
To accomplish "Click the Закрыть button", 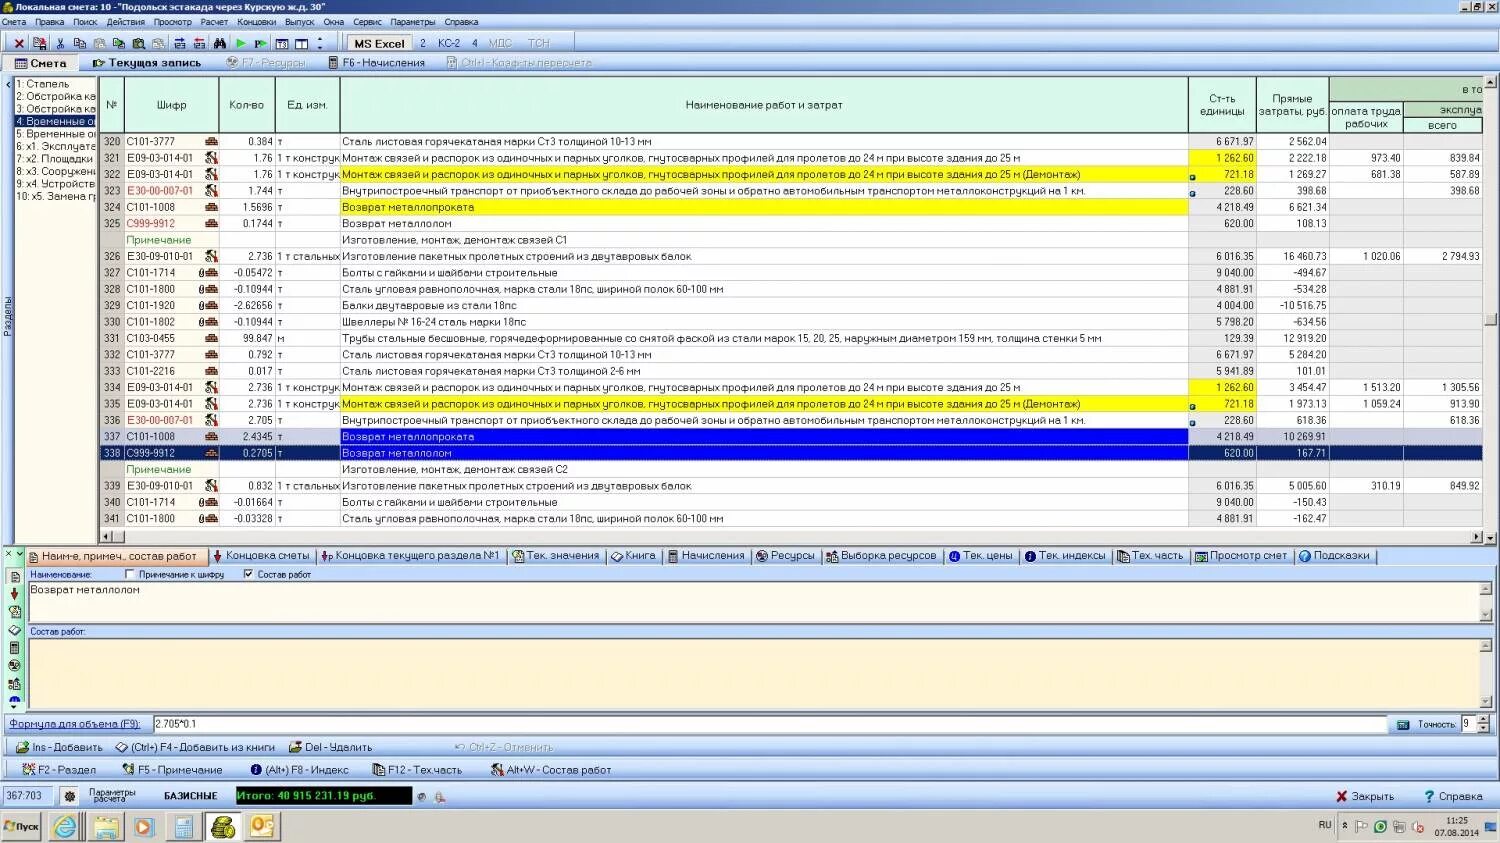I will 1365,796.
